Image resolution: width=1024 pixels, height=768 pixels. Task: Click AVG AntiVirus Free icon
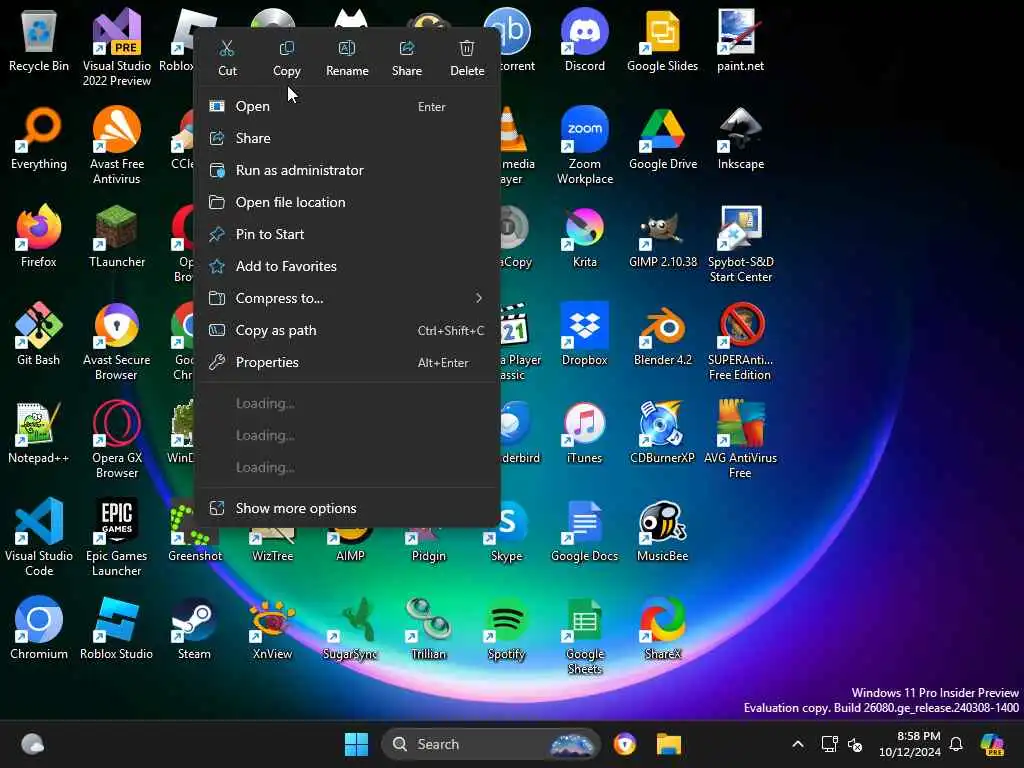pos(740,439)
